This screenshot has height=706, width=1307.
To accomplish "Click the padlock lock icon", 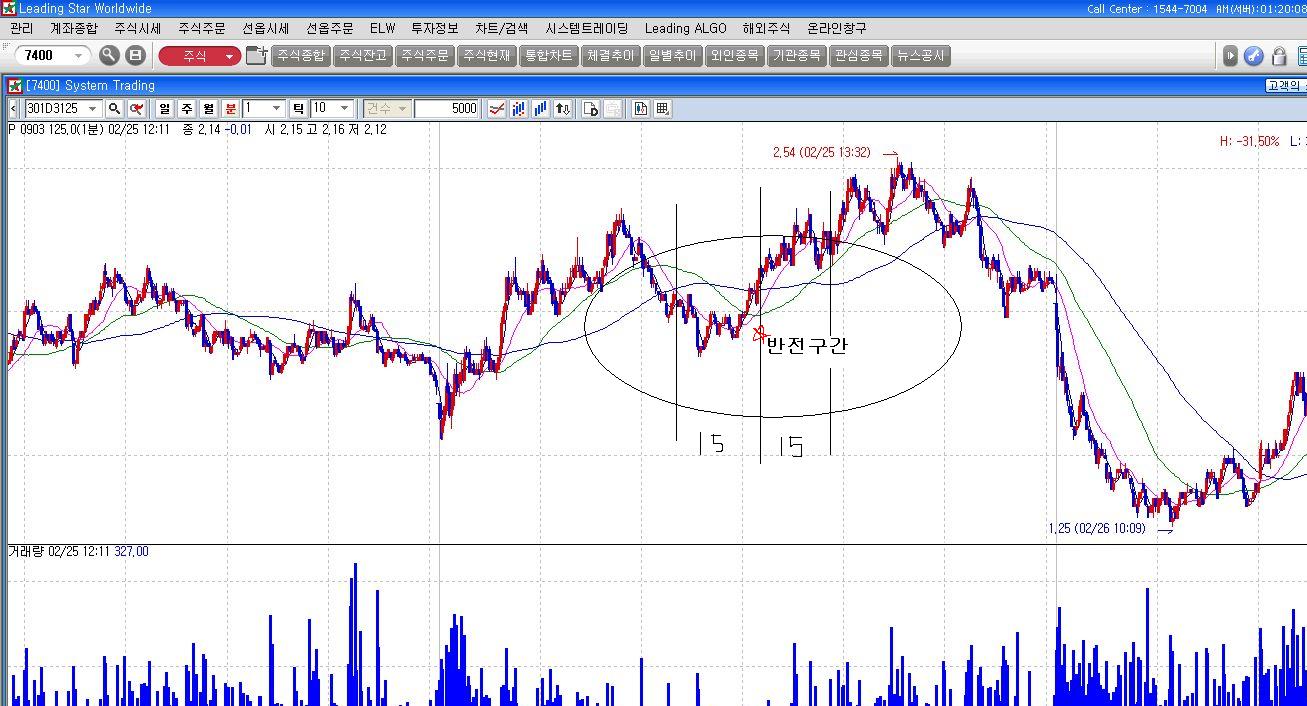I will point(1278,56).
